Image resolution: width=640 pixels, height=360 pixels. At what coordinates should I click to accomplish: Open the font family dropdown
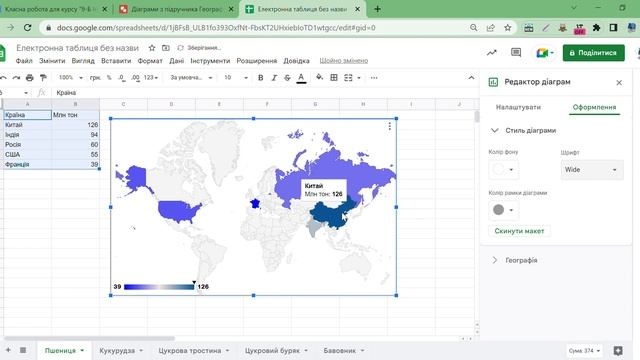point(191,78)
